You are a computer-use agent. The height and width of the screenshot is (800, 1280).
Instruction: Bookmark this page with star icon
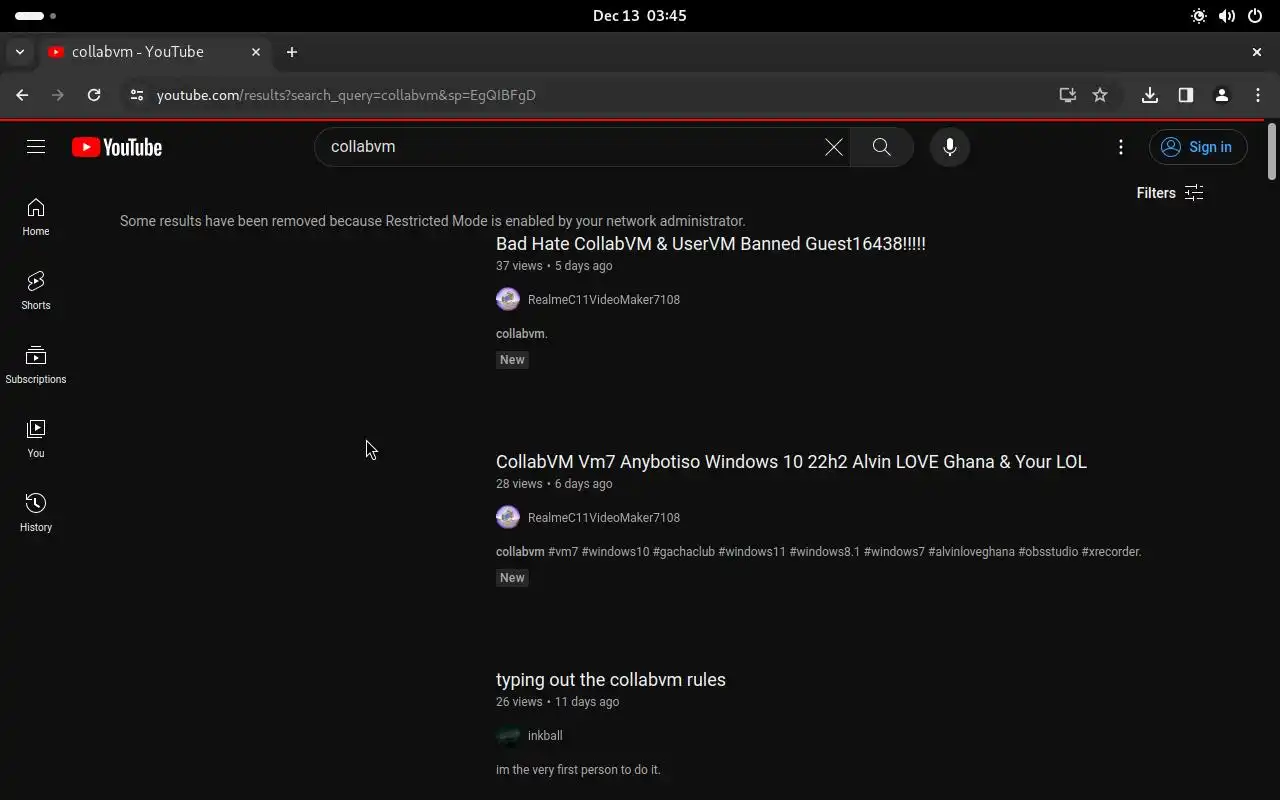point(1100,95)
